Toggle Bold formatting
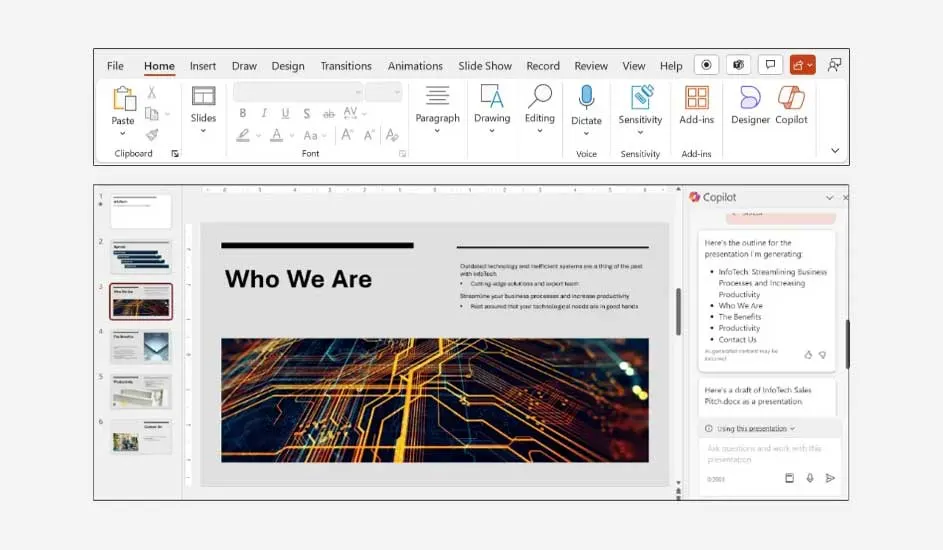 coord(242,113)
